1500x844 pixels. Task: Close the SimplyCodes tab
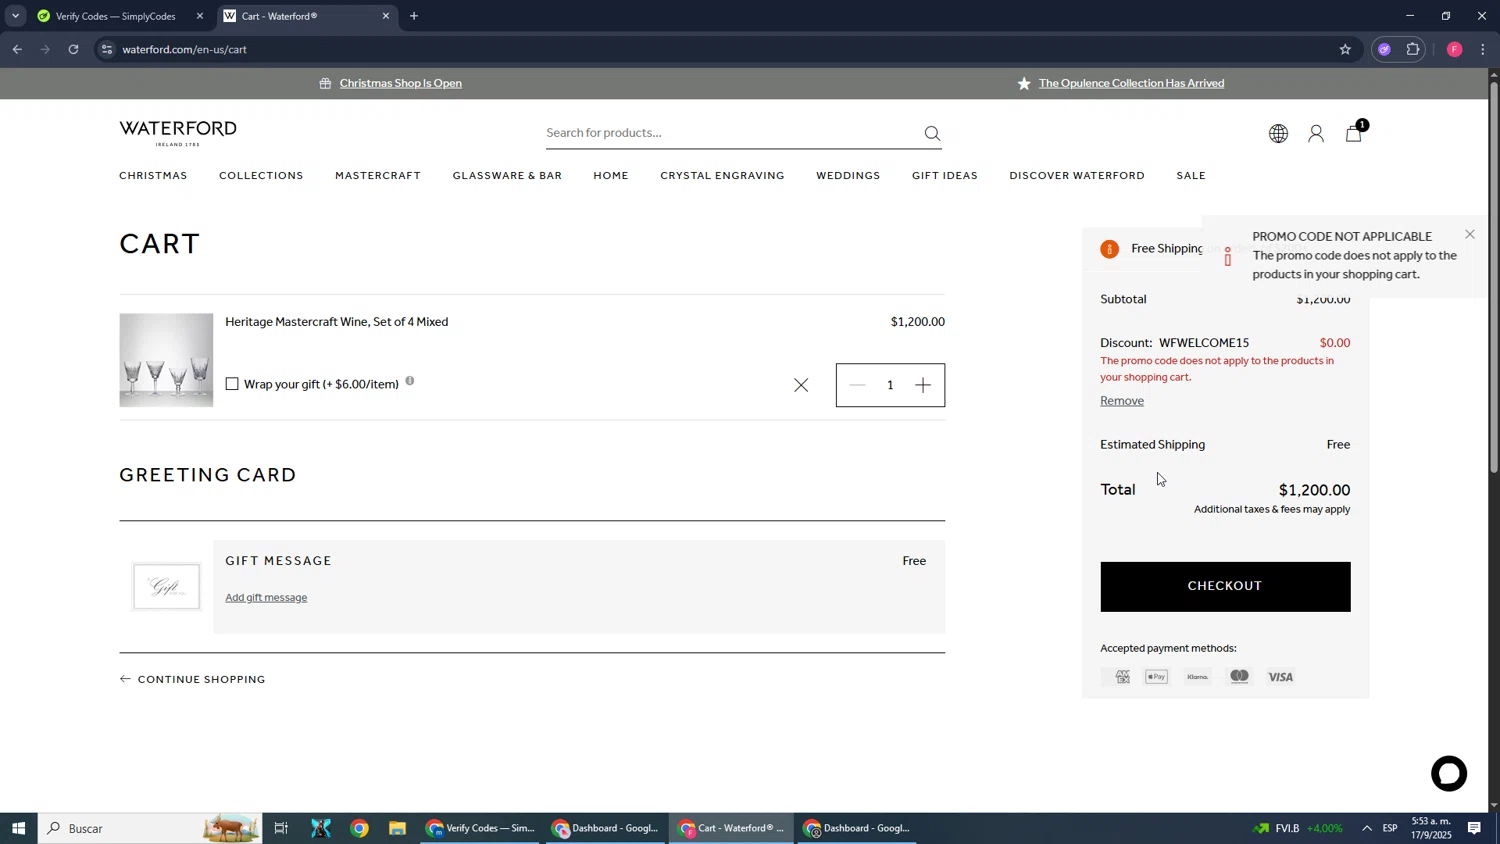tap(200, 16)
